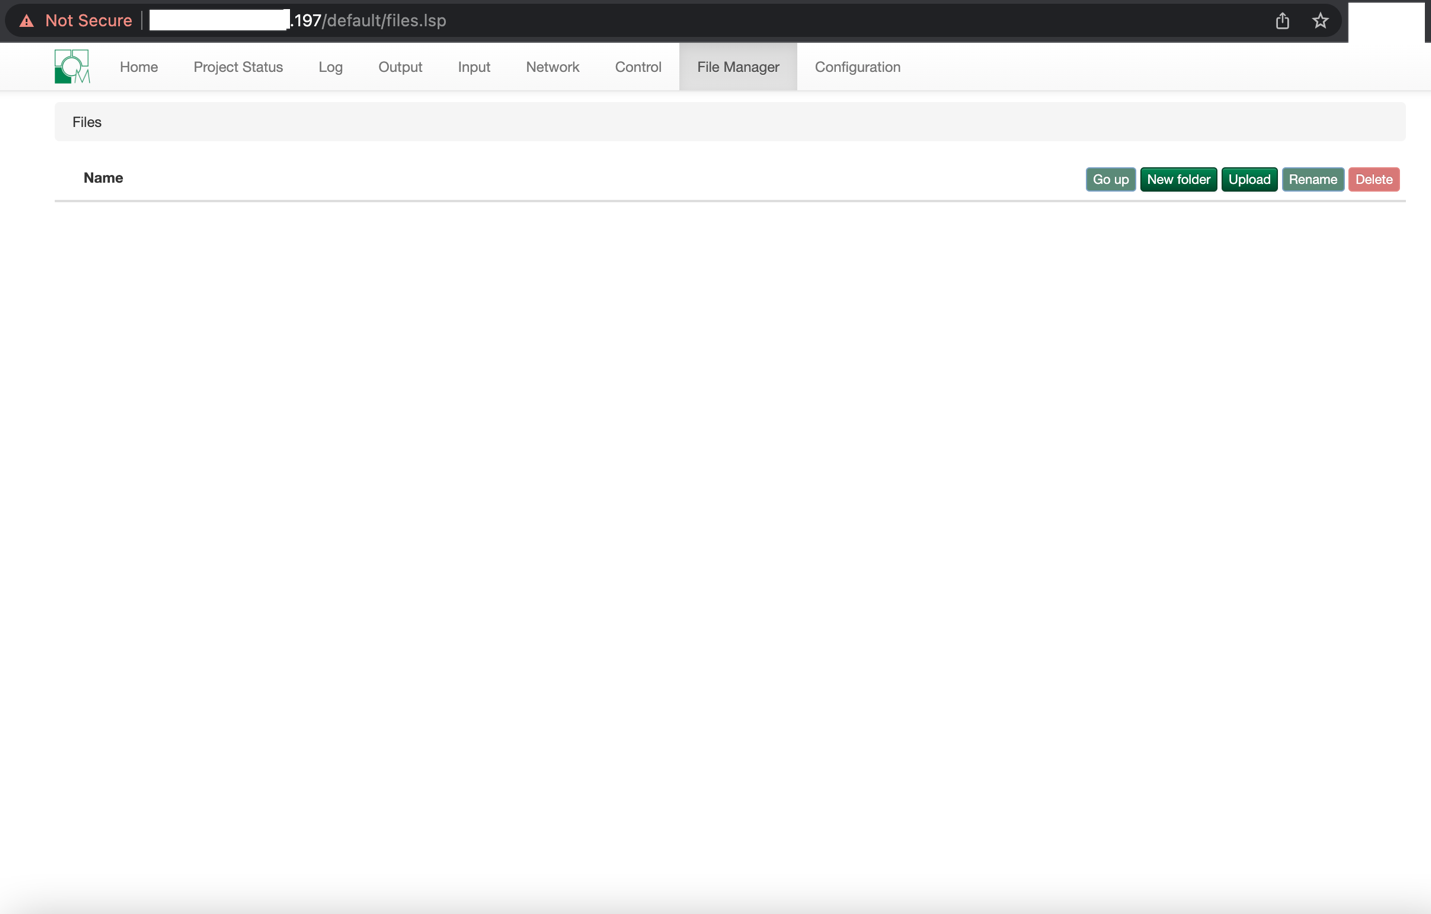Open the Control section
The image size is (1431, 914).
[x=637, y=67]
